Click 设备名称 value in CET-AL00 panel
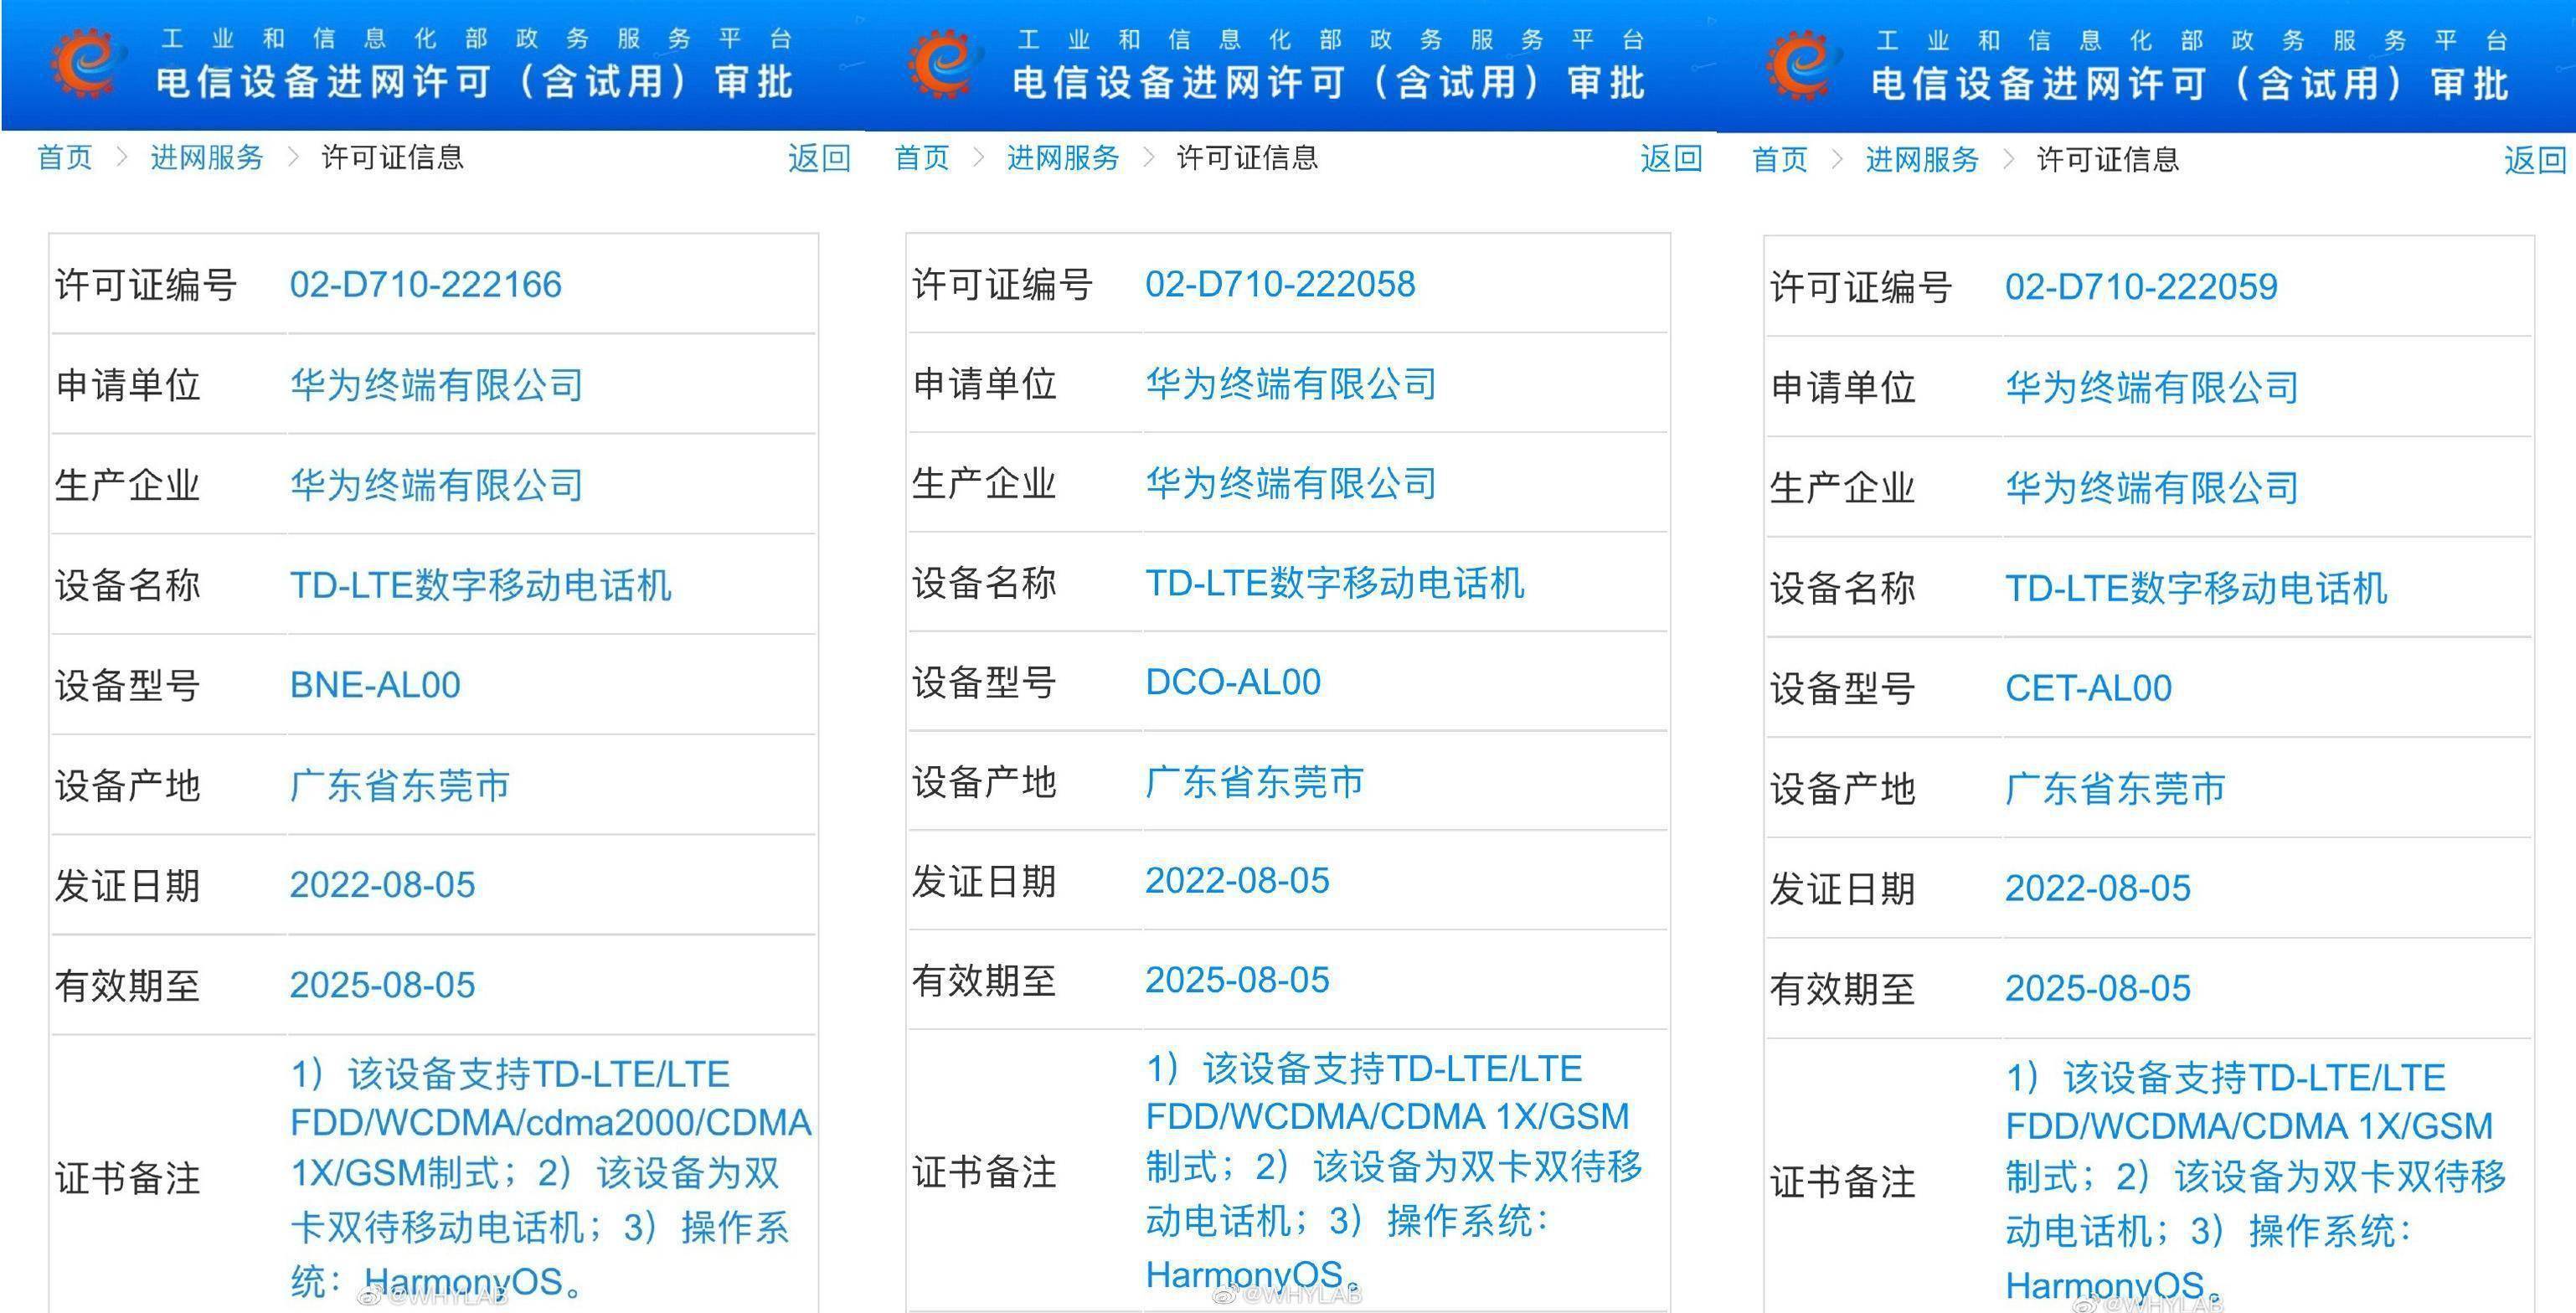 pyautogui.click(x=2197, y=588)
